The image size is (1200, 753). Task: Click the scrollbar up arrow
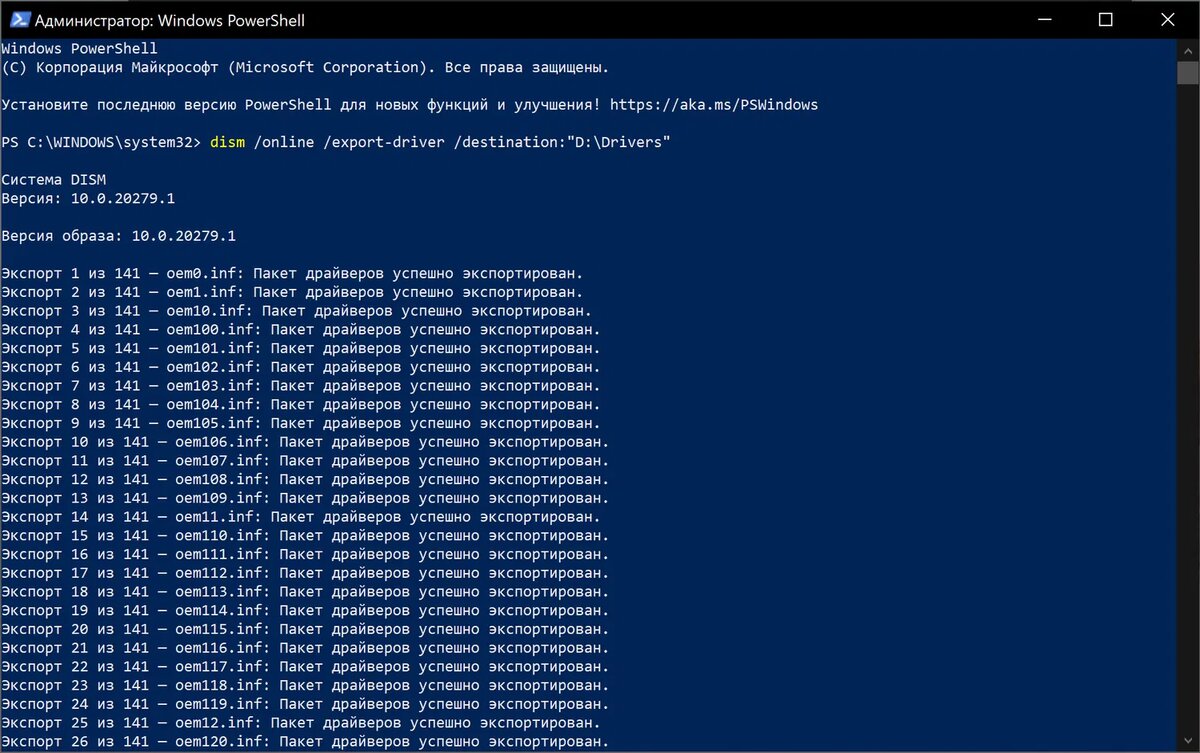[1188, 48]
